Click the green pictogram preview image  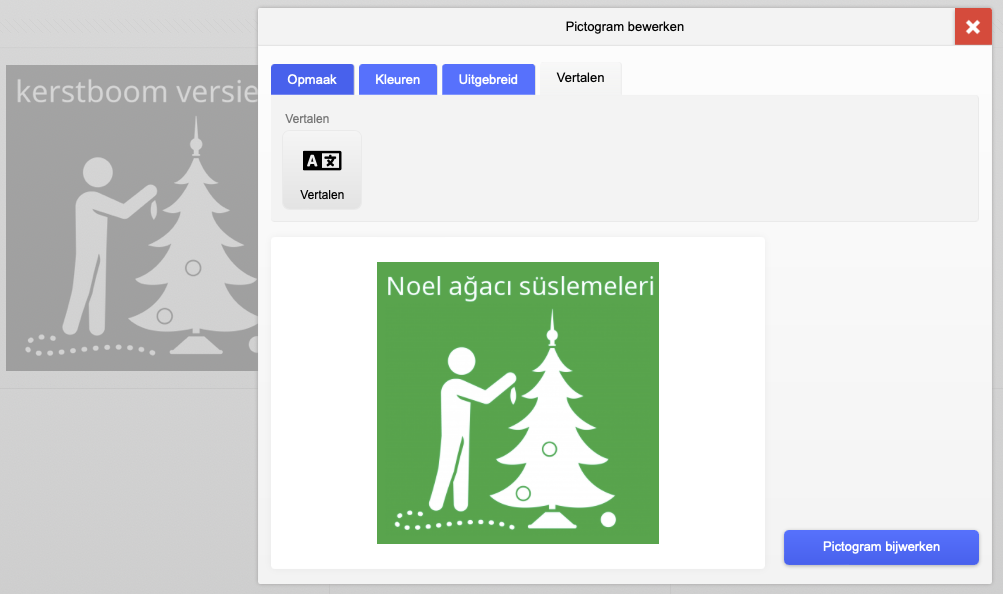pyautogui.click(x=517, y=403)
